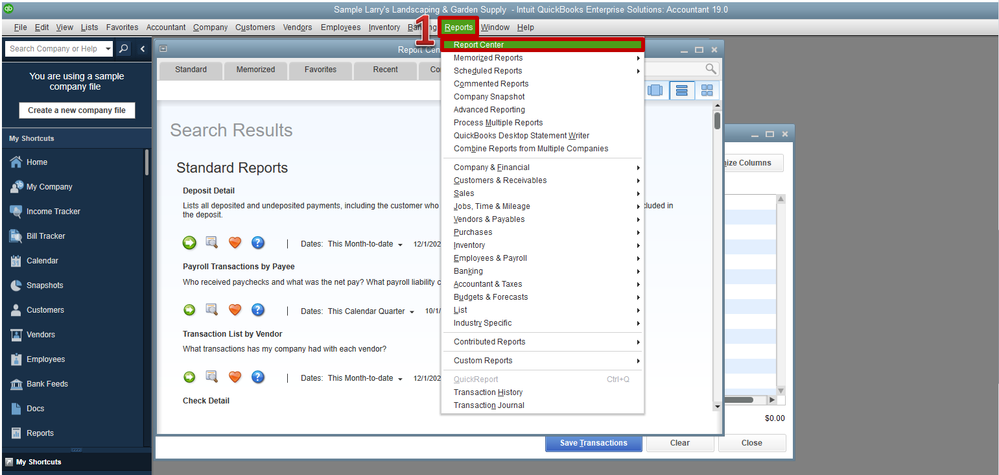Favorite Transaction List by Vendor heart

[x=235, y=378]
